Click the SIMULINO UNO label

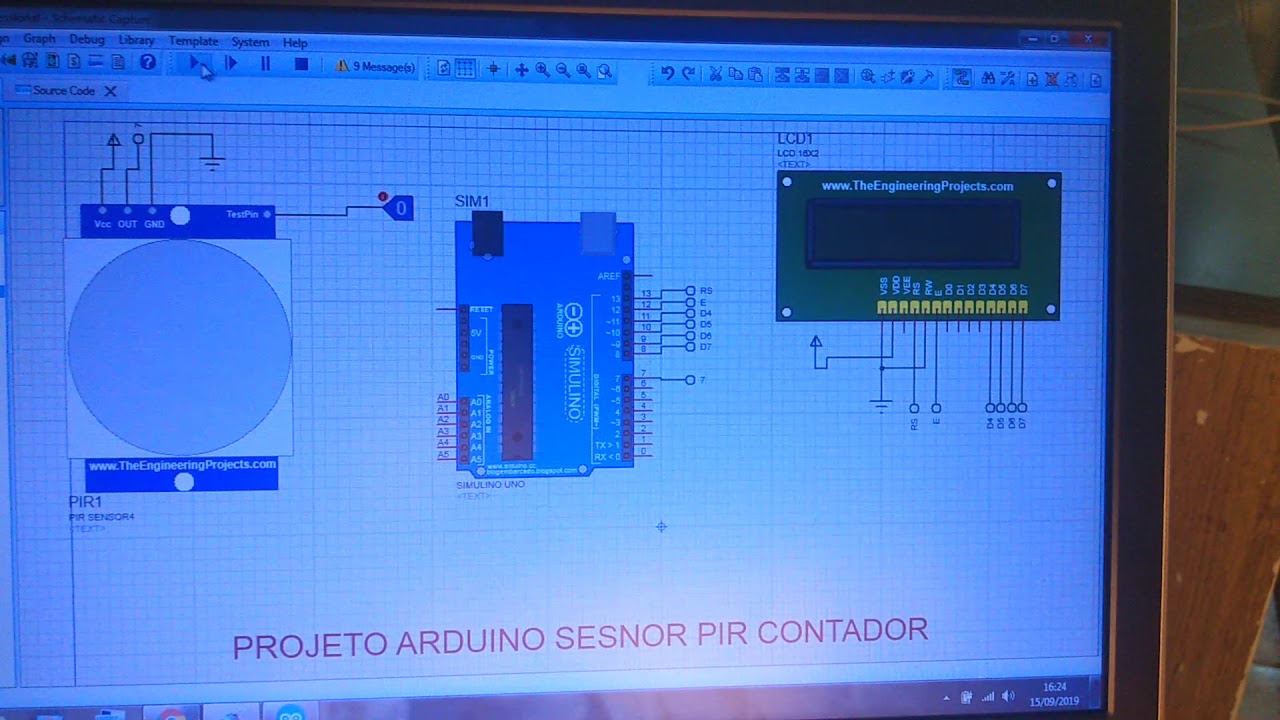[491, 485]
